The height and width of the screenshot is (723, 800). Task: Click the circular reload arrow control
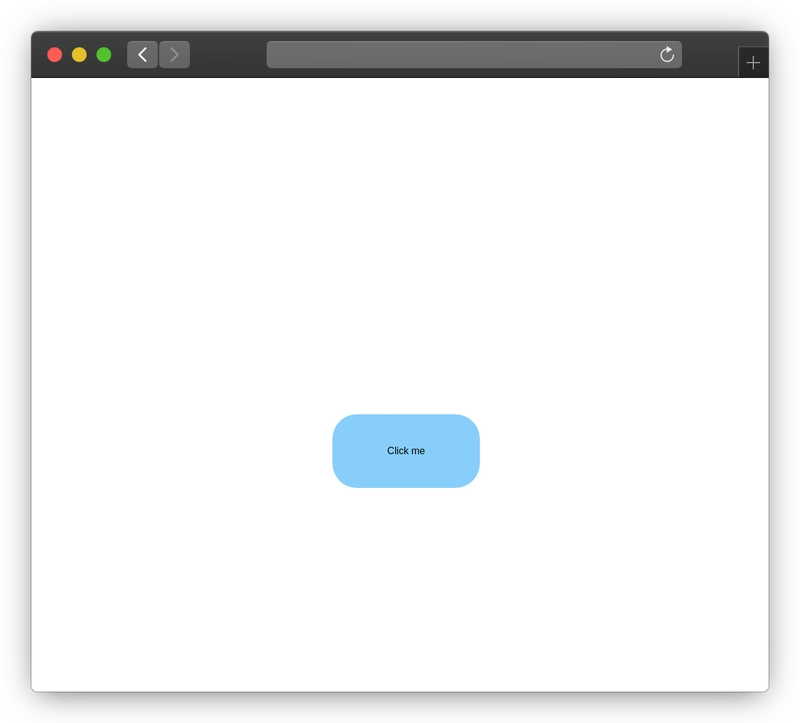tap(668, 55)
